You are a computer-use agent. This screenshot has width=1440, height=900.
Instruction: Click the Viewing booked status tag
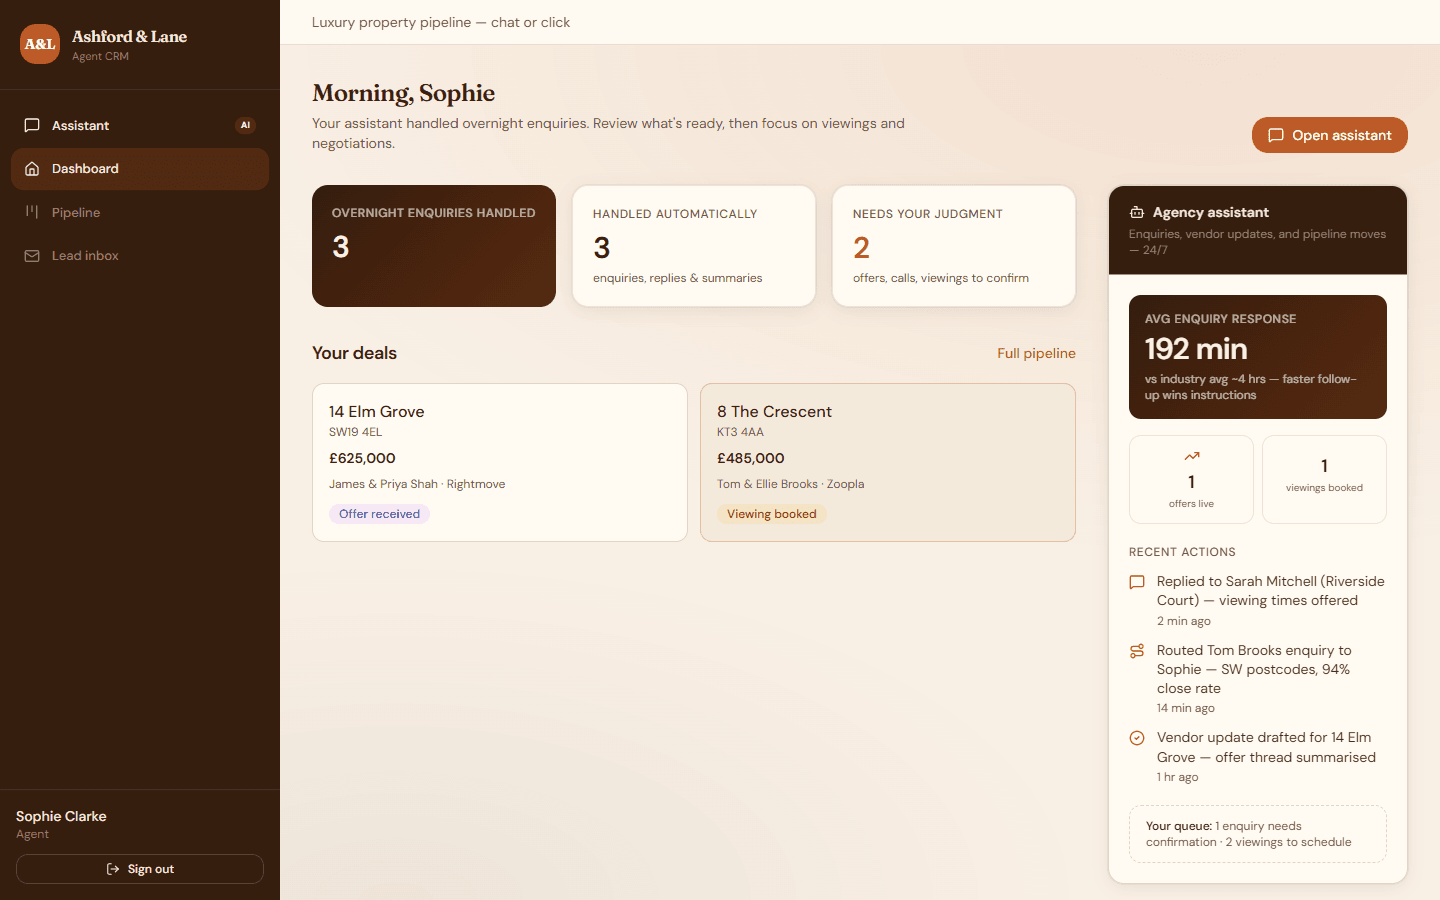click(x=771, y=514)
